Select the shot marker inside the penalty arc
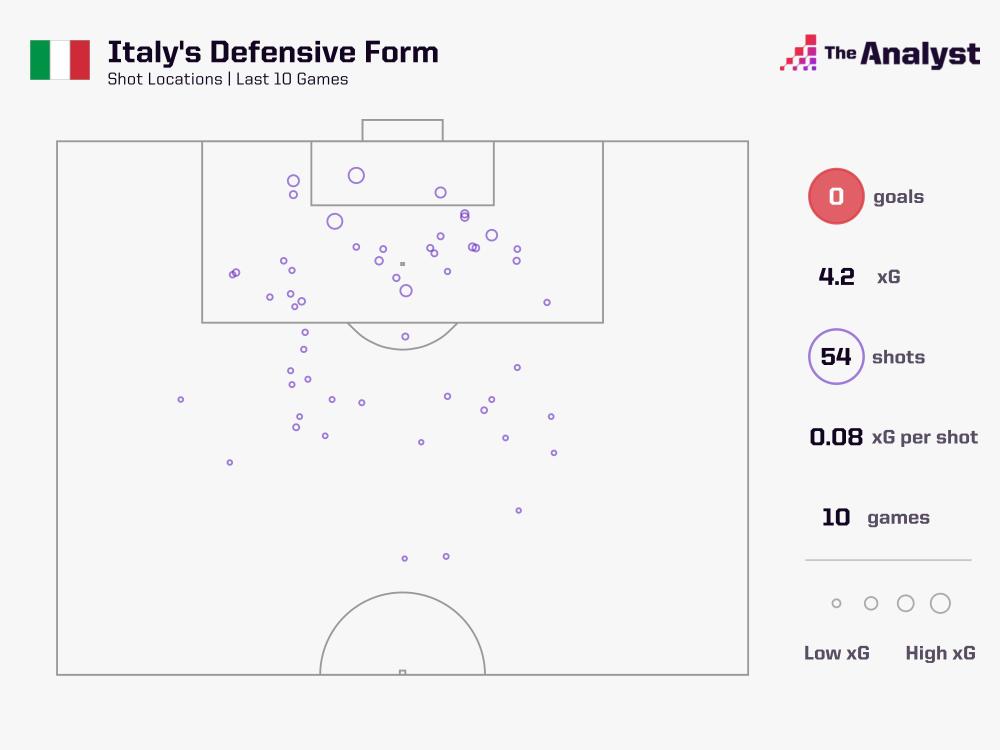The image size is (1000, 750). (x=405, y=337)
